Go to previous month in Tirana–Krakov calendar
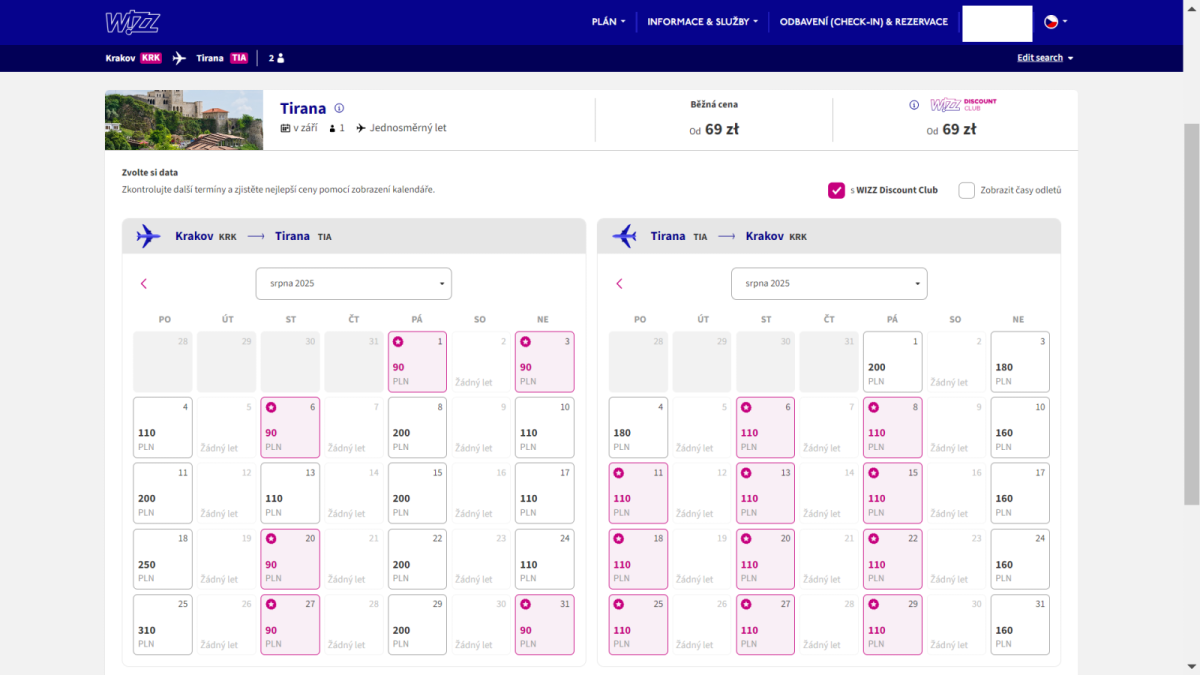This screenshot has width=1200, height=675. [x=619, y=284]
